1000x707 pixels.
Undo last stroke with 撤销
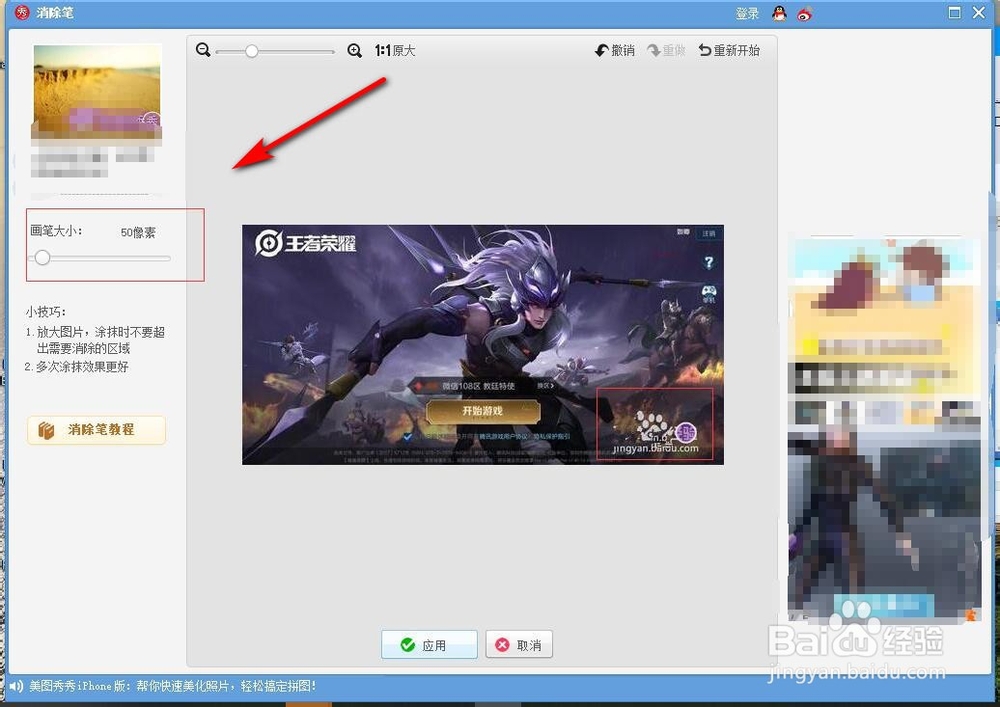point(615,50)
